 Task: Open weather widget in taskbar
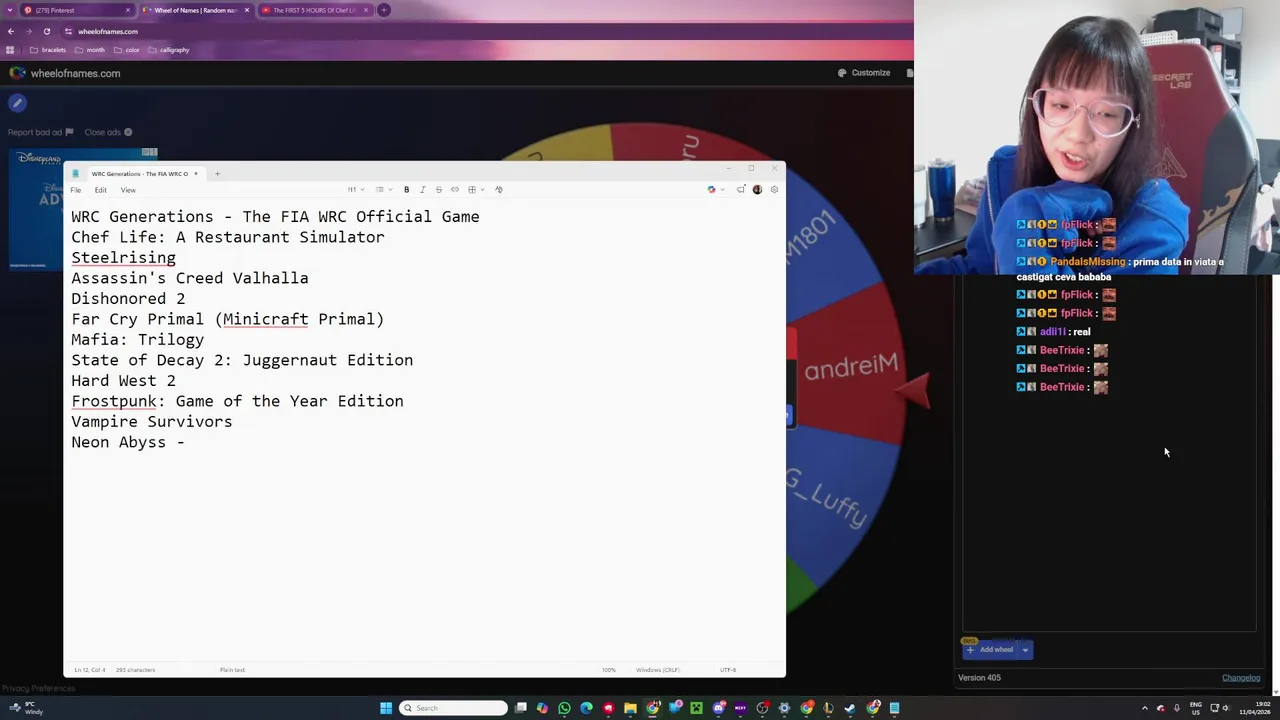[x=24, y=708]
